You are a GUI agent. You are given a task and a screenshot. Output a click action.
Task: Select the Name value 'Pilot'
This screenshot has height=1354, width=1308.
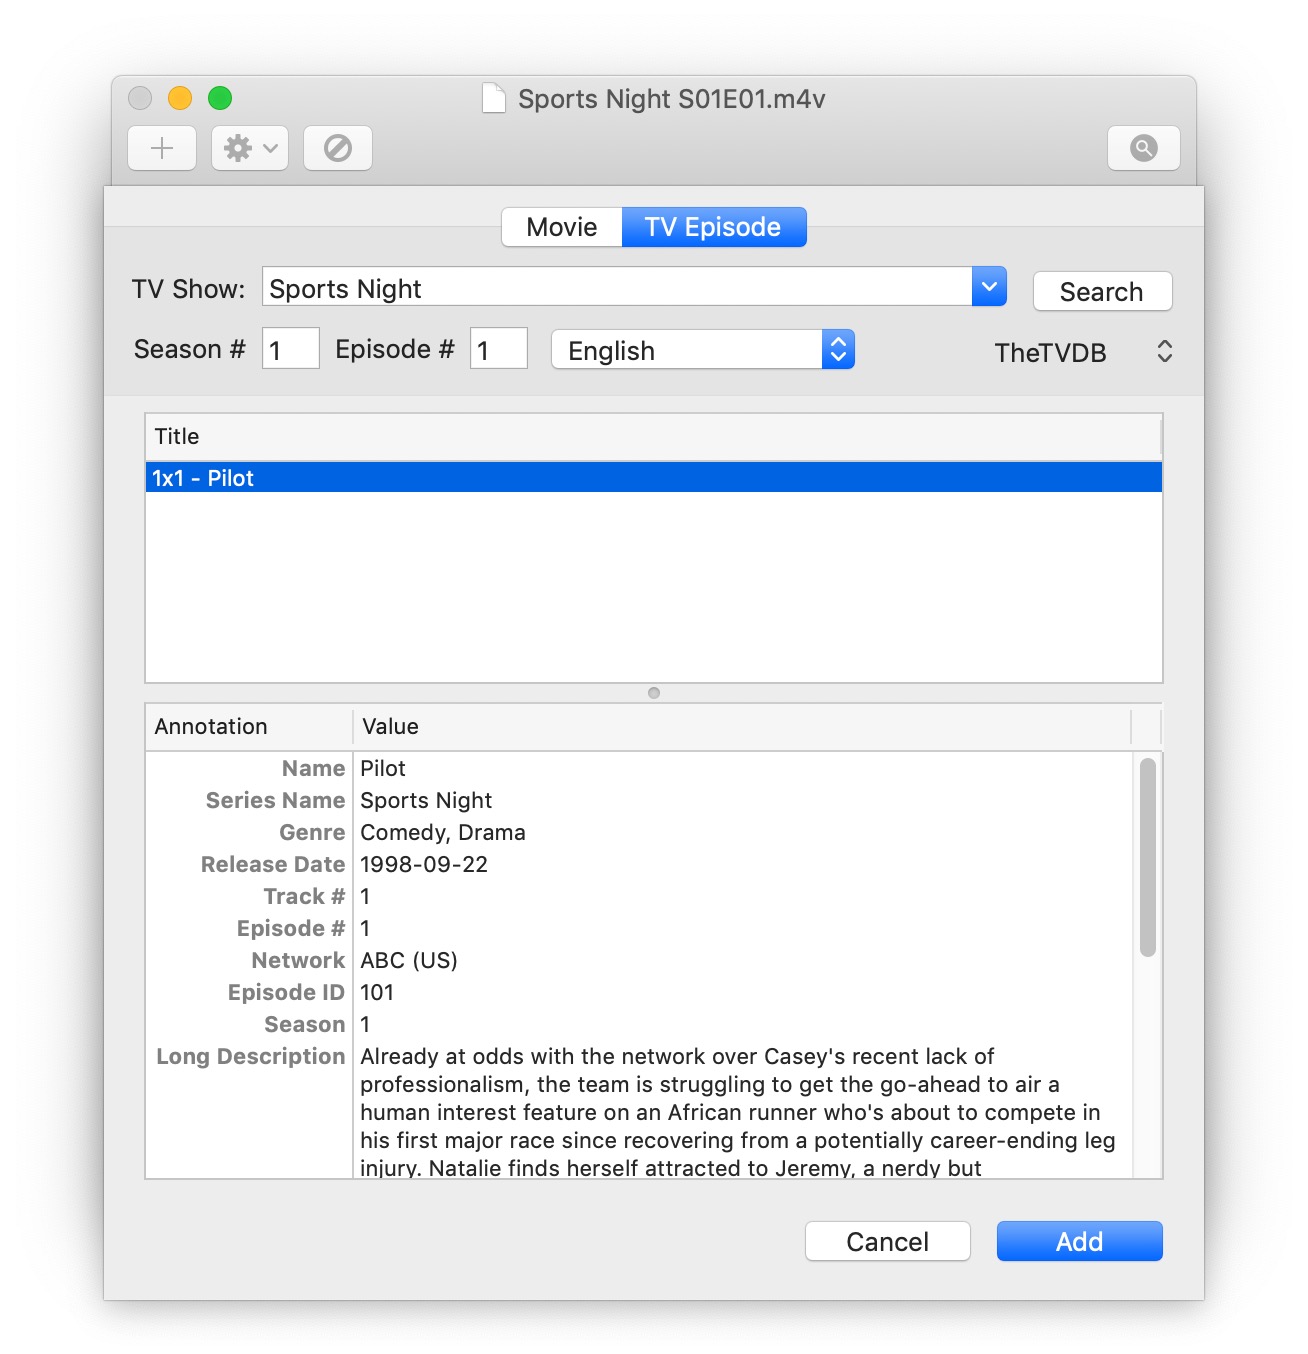tap(383, 768)
